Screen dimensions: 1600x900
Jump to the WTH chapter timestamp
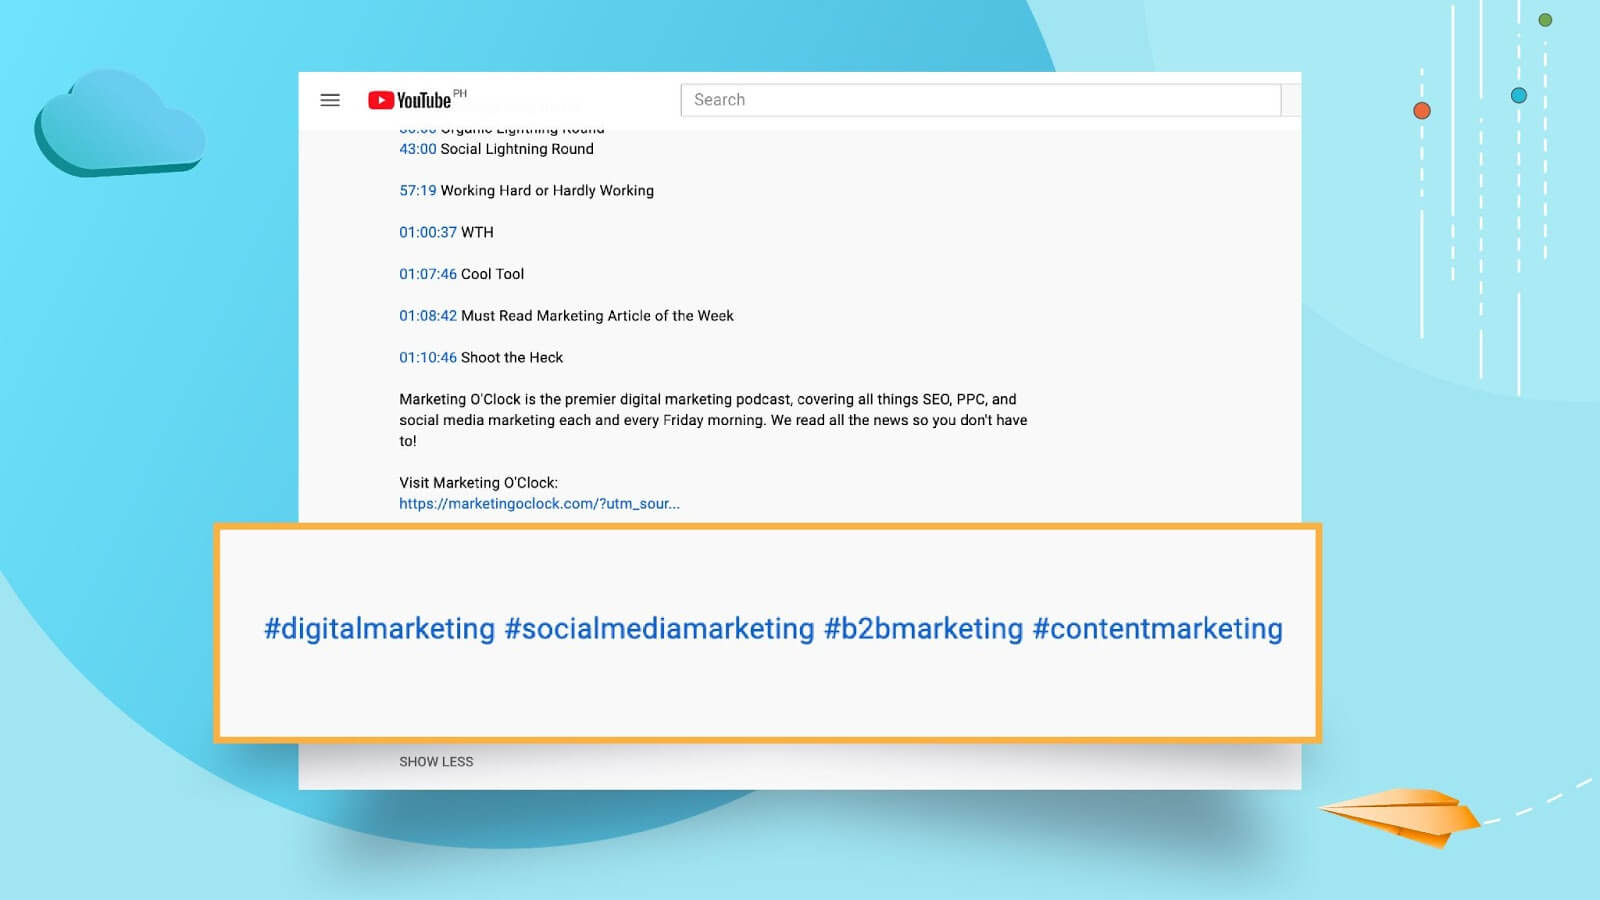427,232
